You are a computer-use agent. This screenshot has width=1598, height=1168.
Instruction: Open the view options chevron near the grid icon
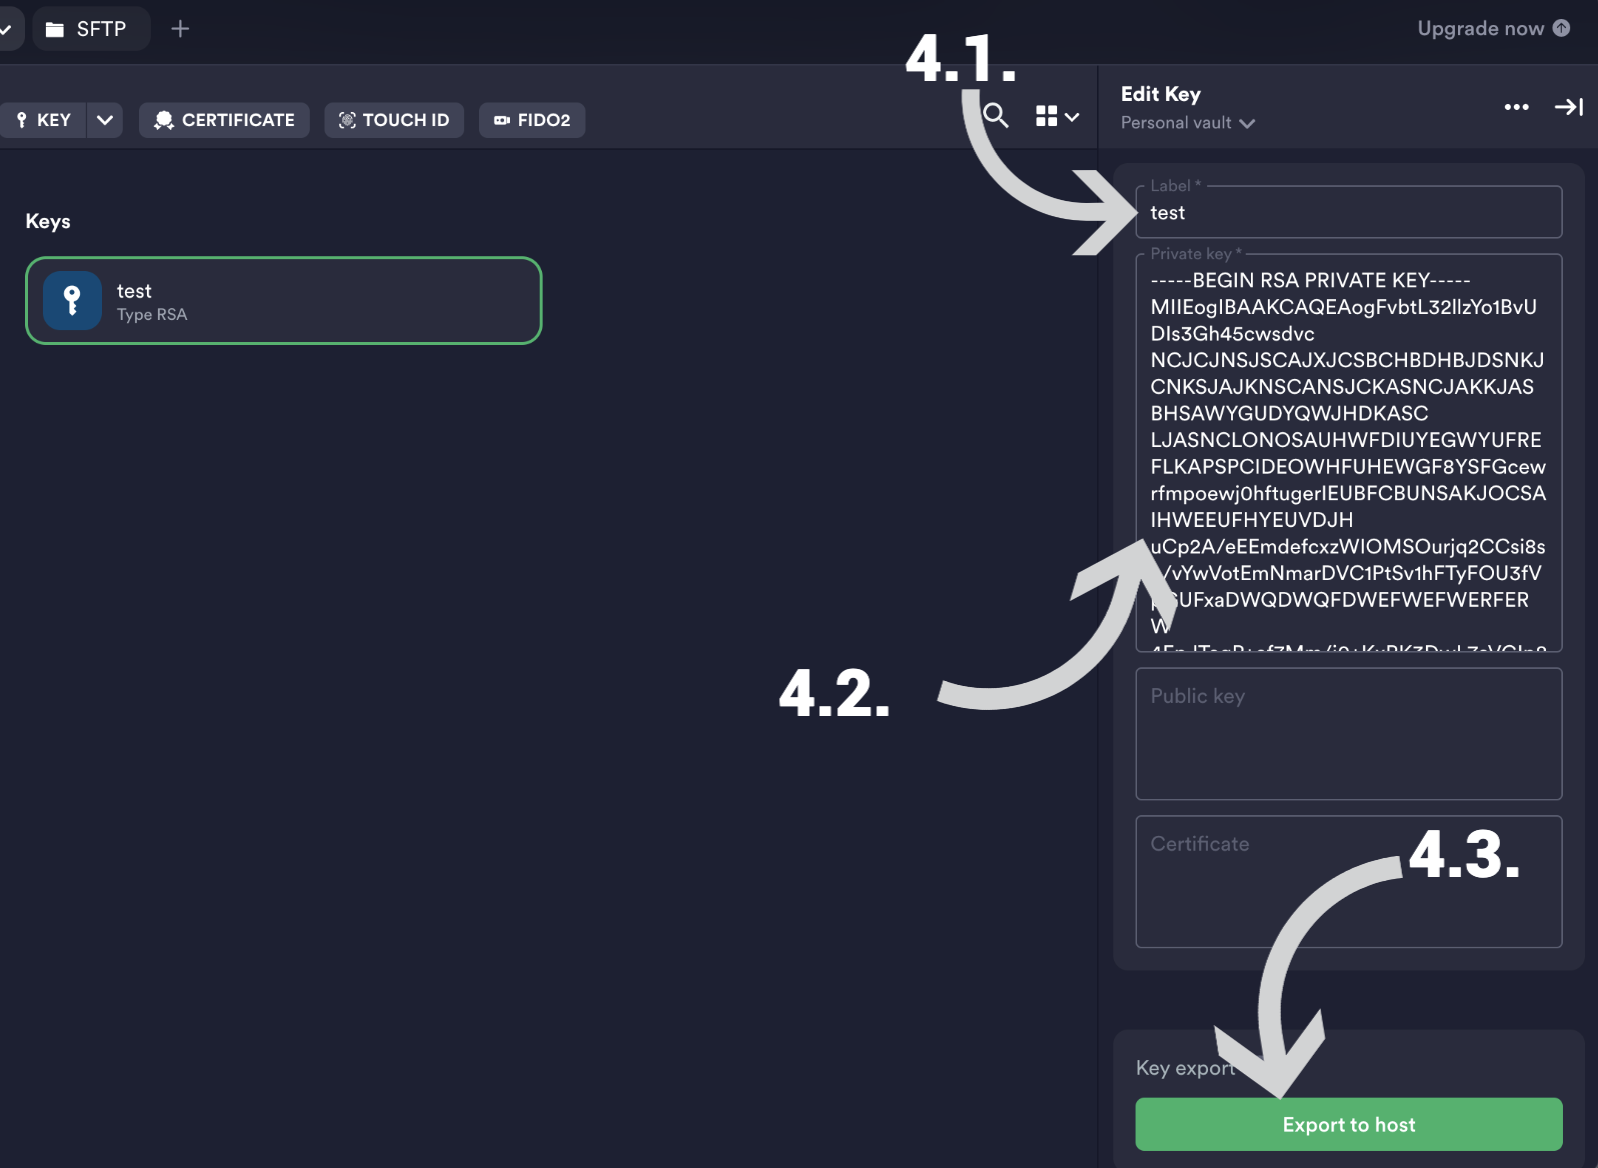tap(1072, 117)
